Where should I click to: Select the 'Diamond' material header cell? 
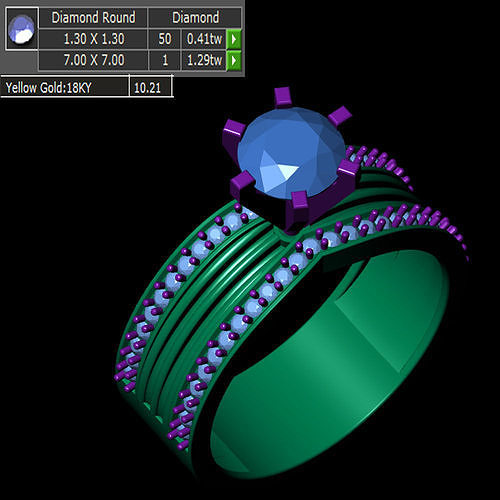(195, 18)
